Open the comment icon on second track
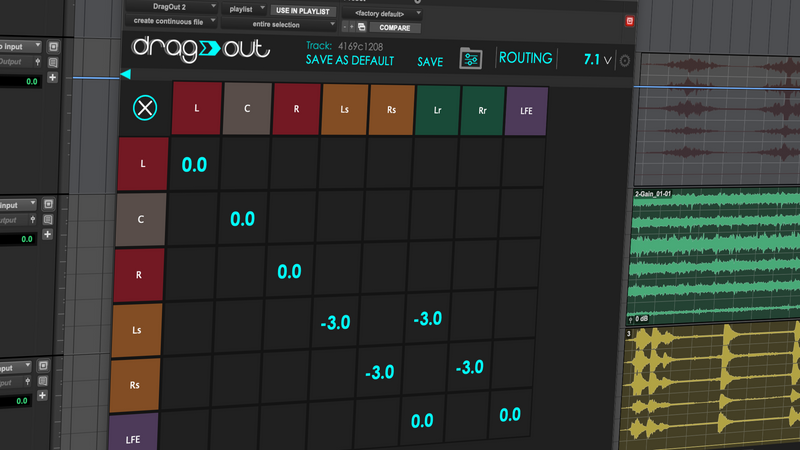The image size is (800, 450). [48, 219]
